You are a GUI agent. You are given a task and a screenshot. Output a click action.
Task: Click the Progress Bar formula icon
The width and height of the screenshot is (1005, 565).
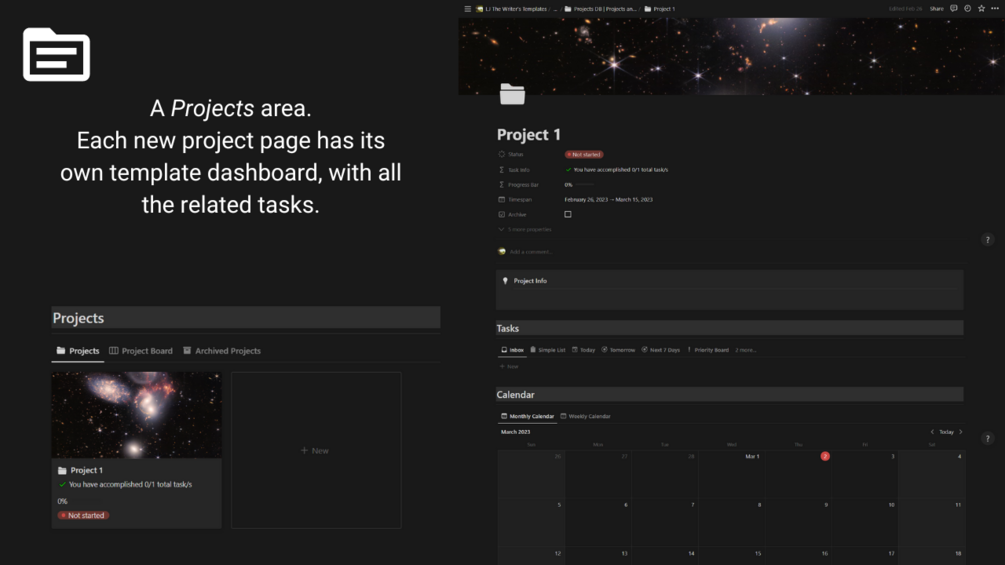501,184
